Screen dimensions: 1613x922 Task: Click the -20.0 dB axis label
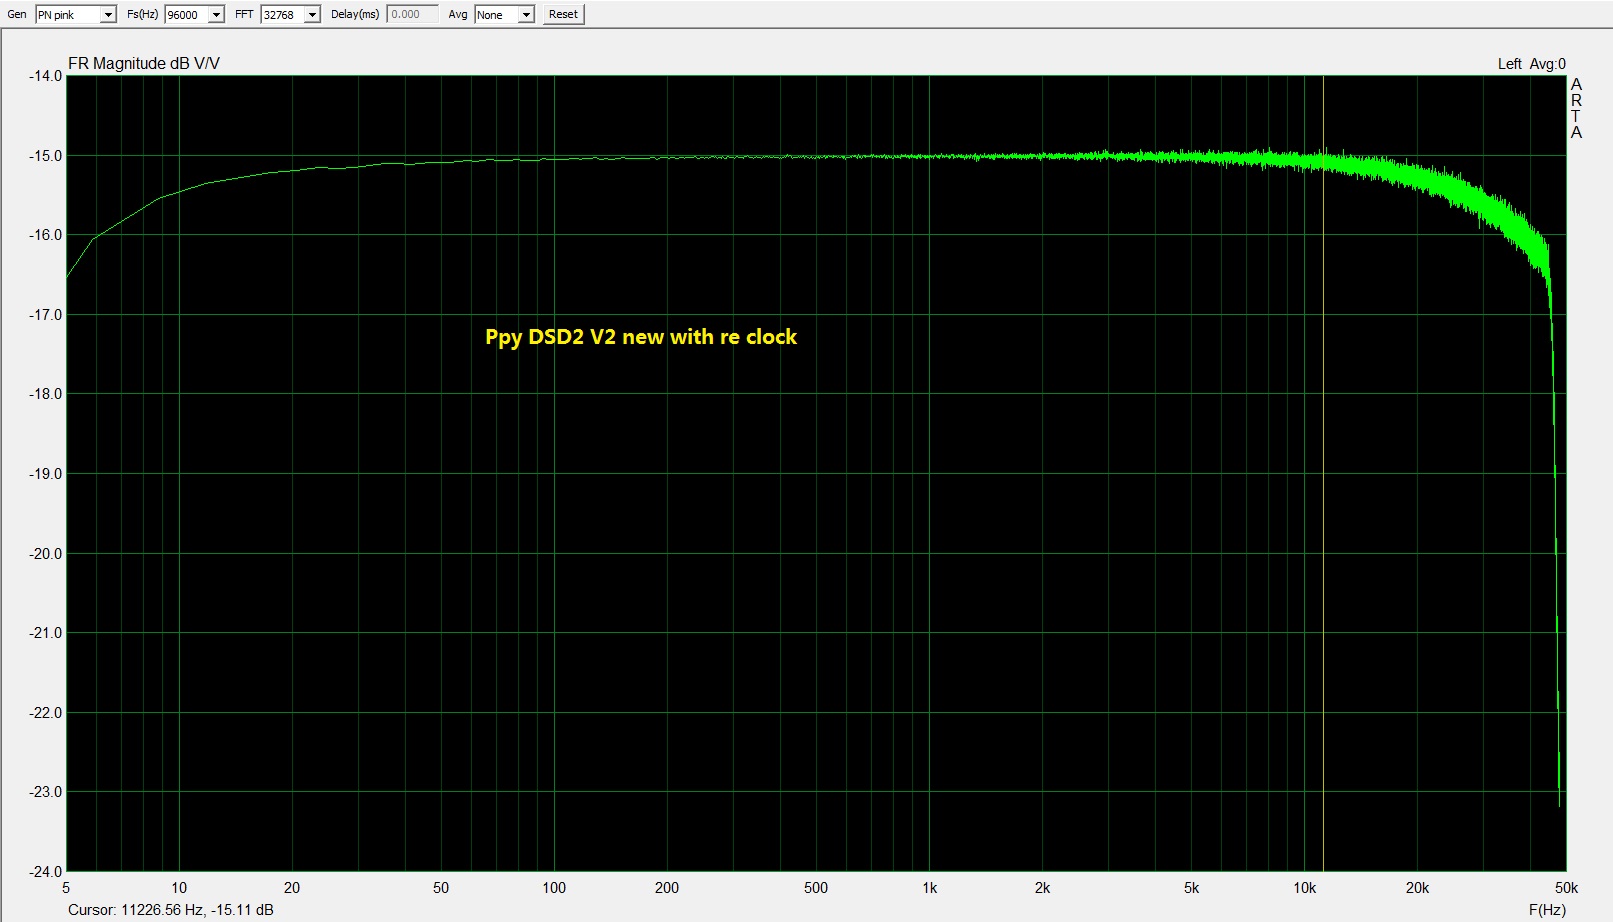click(45, 553)
